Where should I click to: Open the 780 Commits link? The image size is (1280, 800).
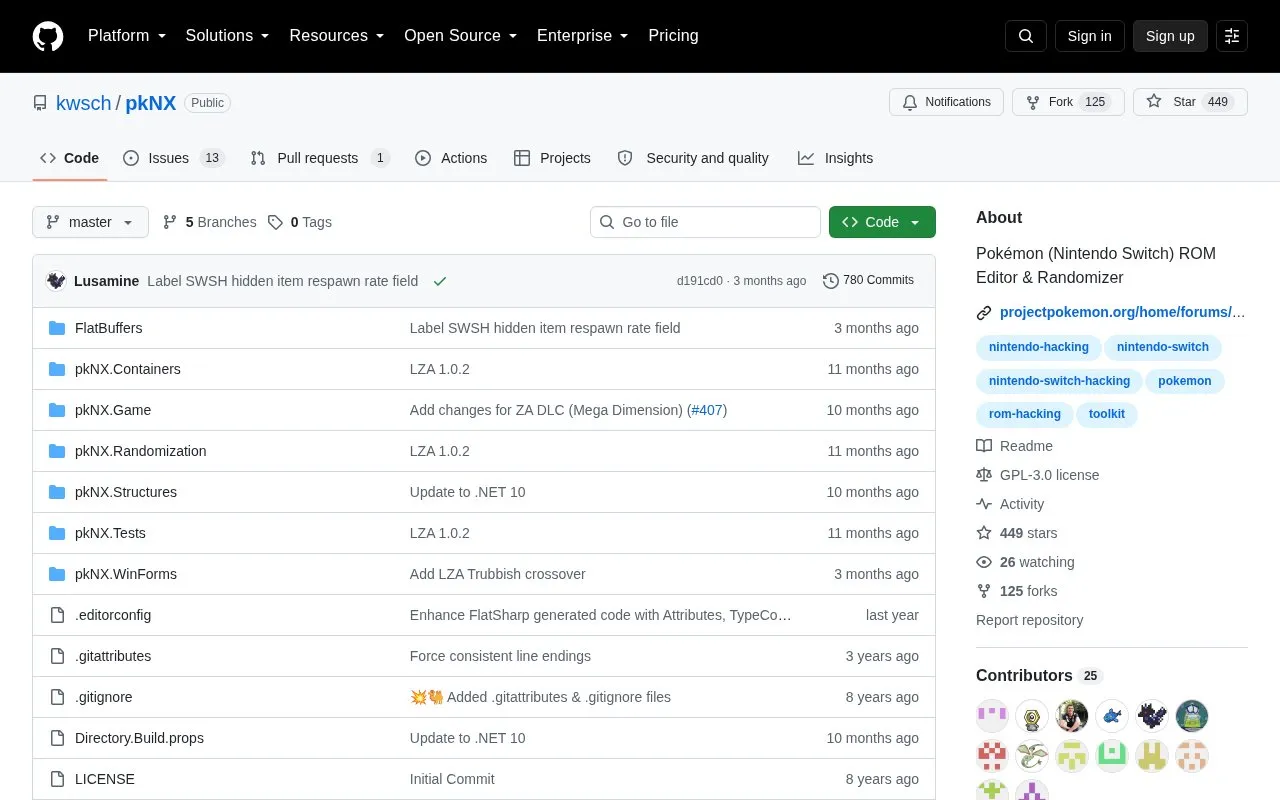(x=868, y=280)
